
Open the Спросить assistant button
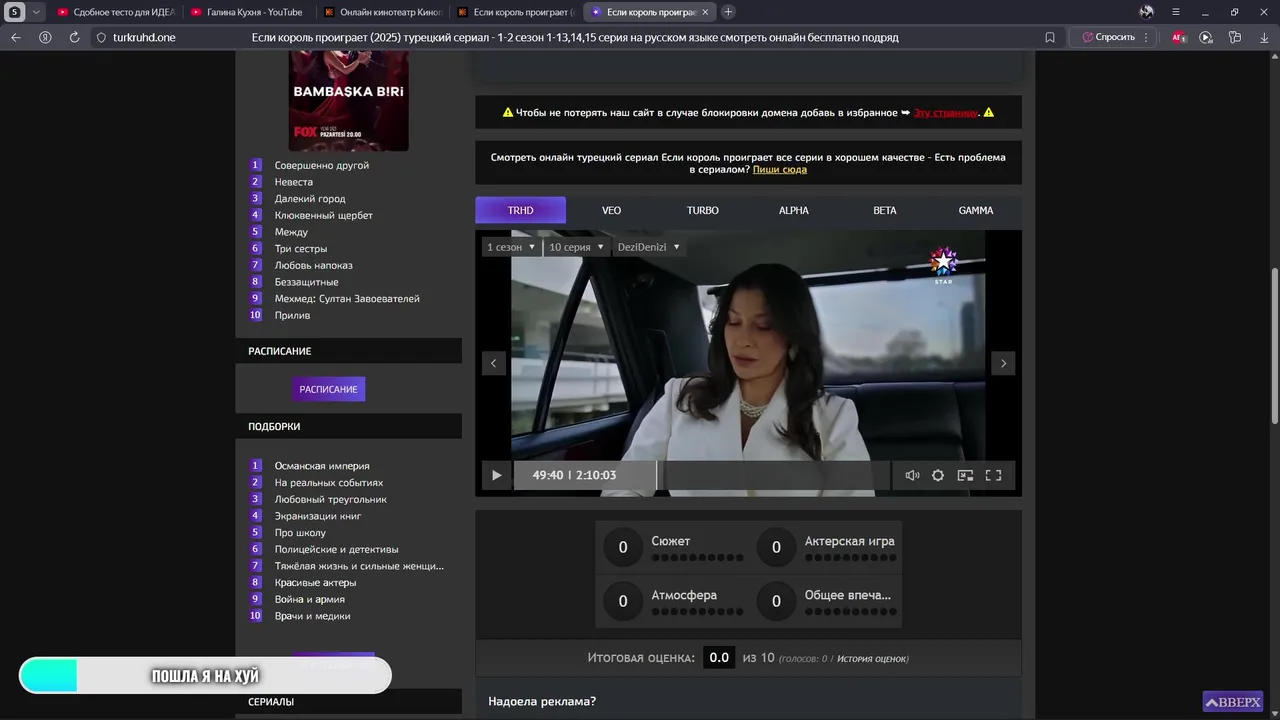(1108, 37)
